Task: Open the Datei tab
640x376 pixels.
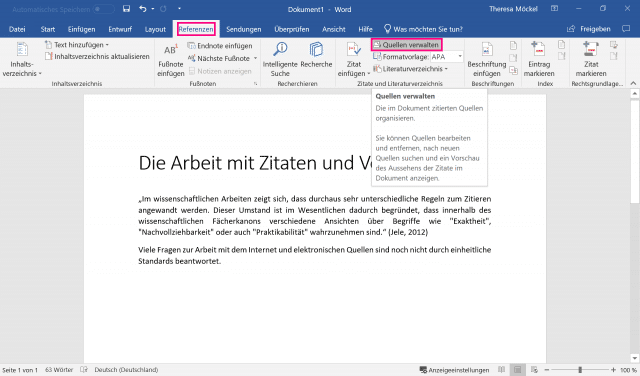Action: coord(17,29)
